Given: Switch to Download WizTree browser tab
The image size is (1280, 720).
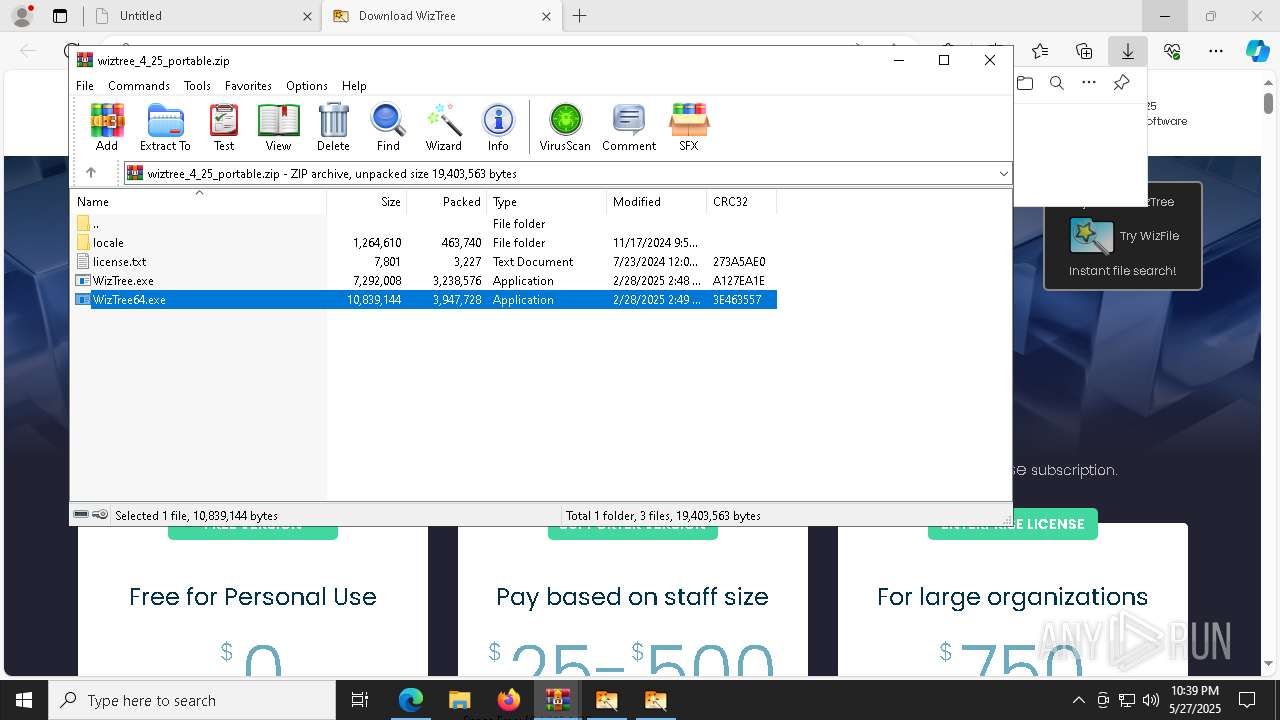Looking at the screenshot, I should (442, 16).
